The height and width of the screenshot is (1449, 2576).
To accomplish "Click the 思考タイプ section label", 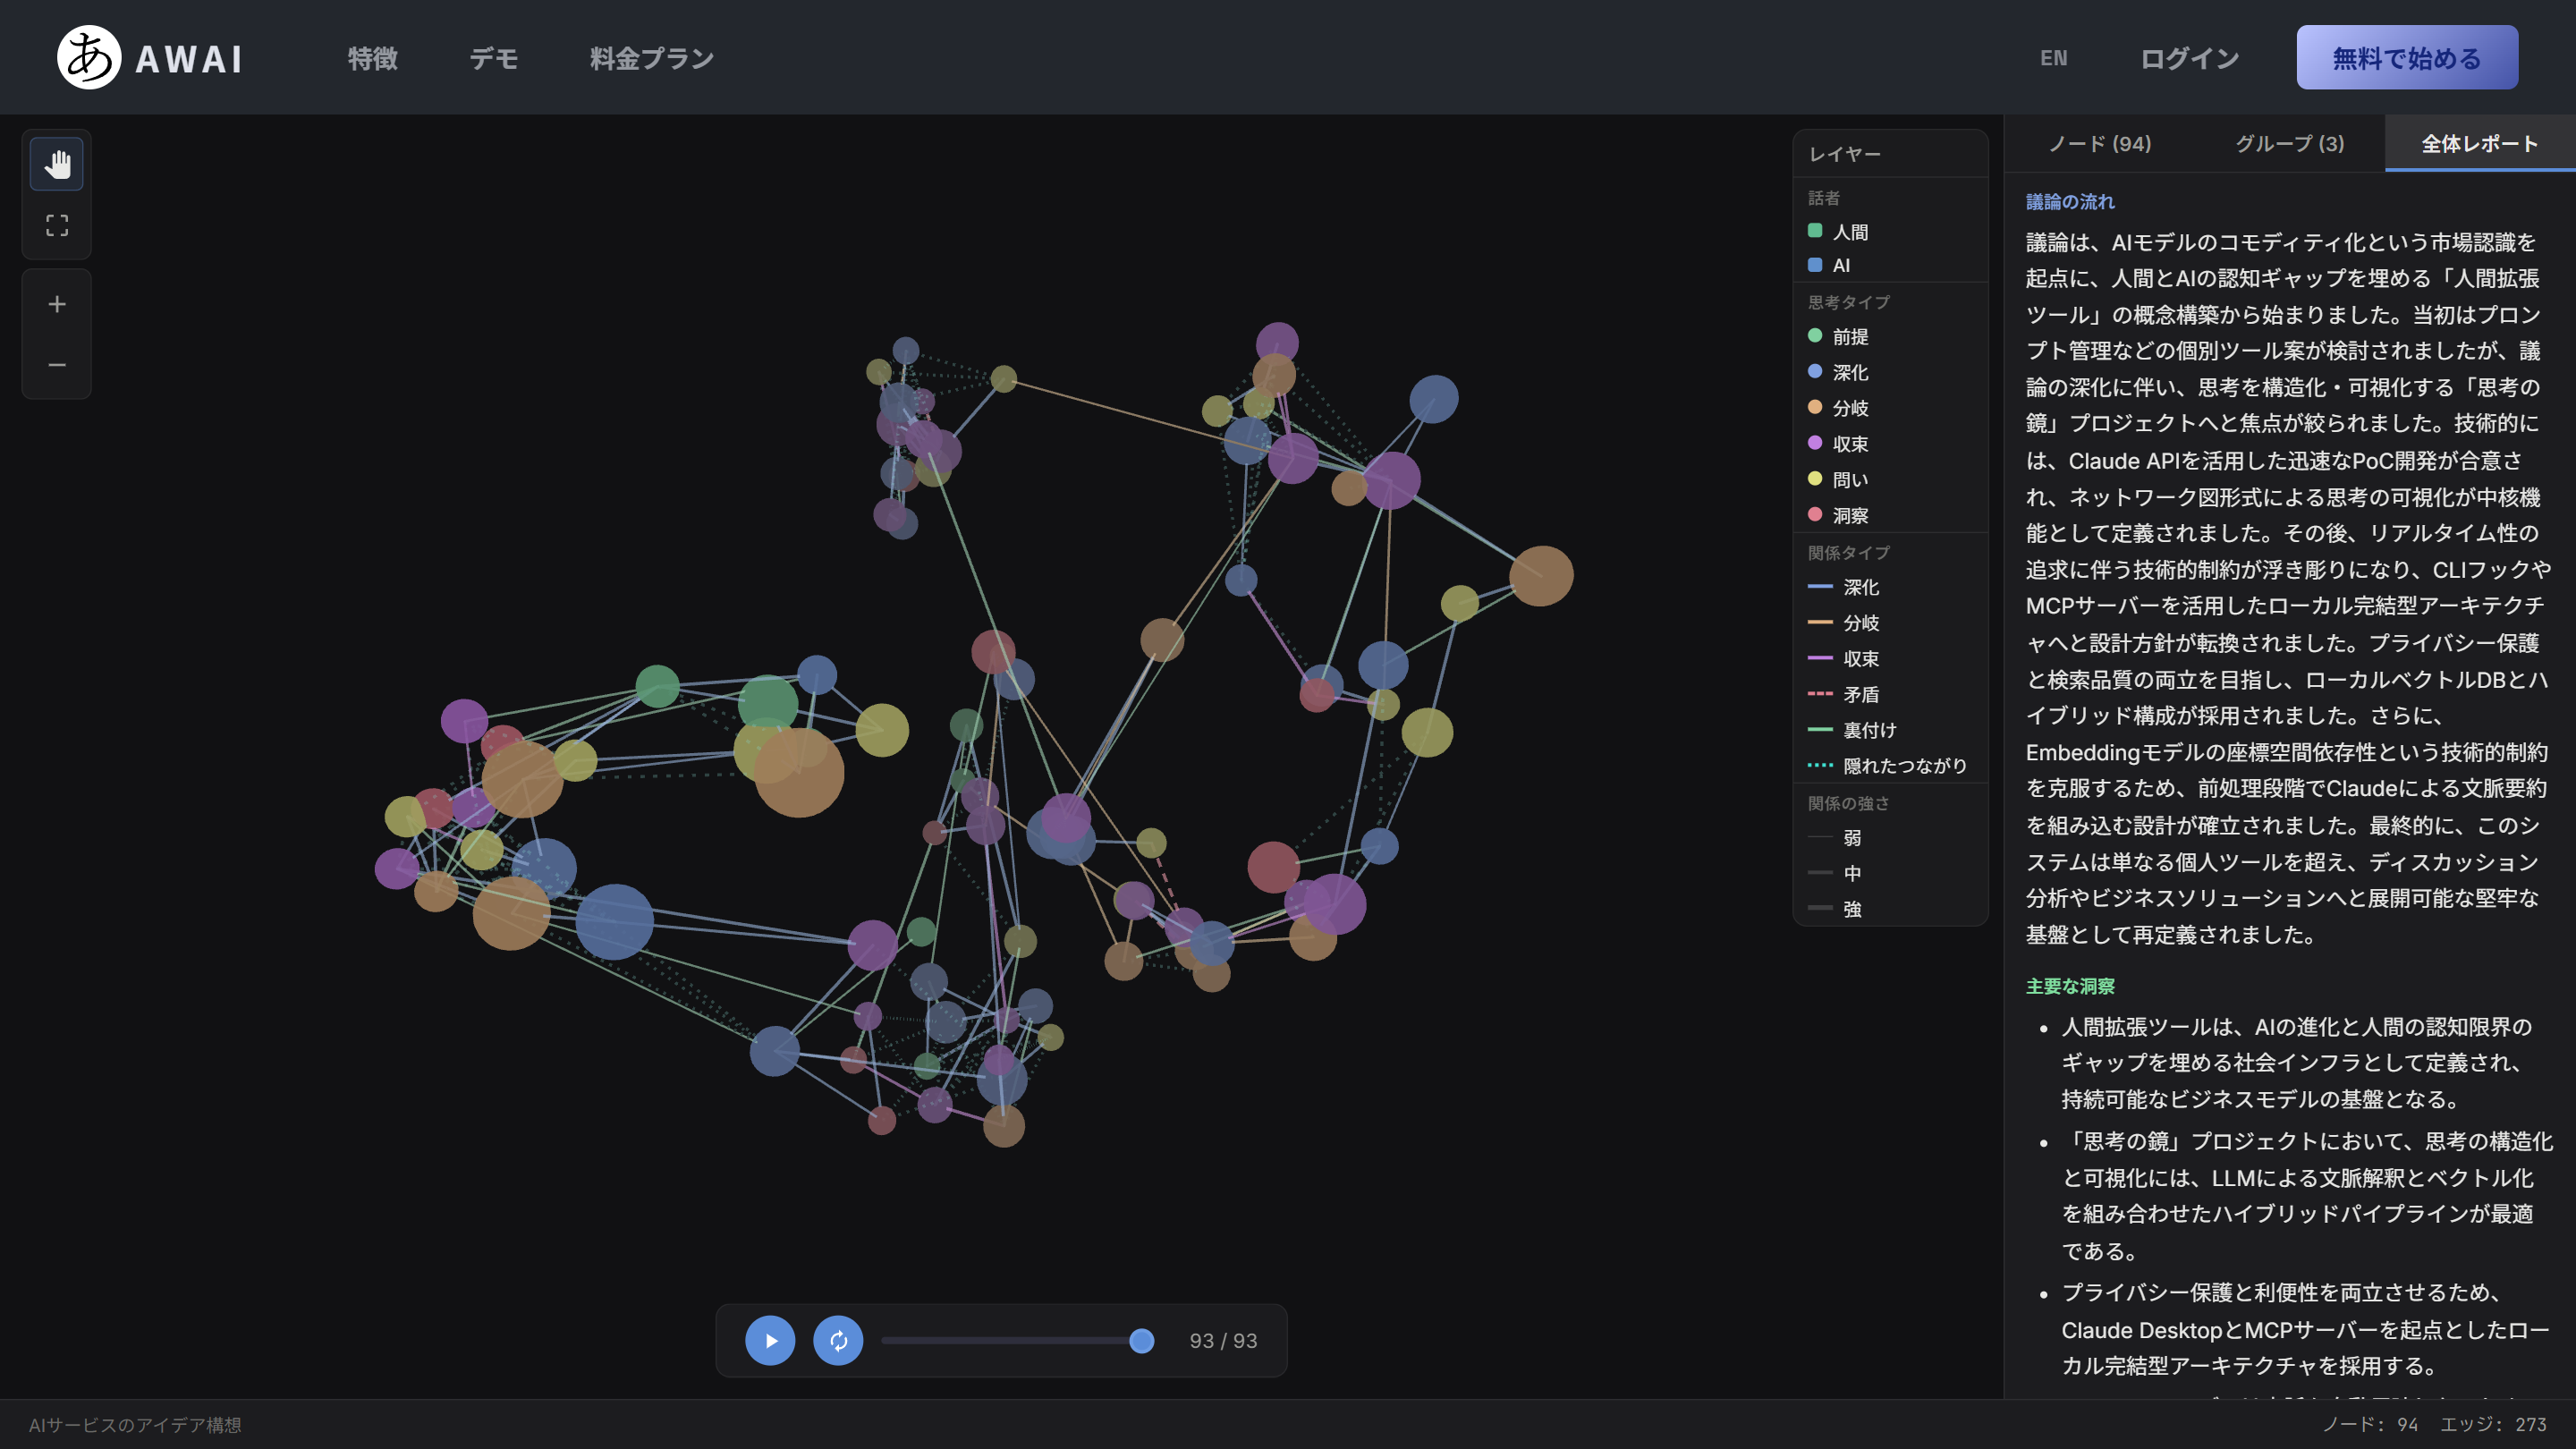I will pos(1849,302).
